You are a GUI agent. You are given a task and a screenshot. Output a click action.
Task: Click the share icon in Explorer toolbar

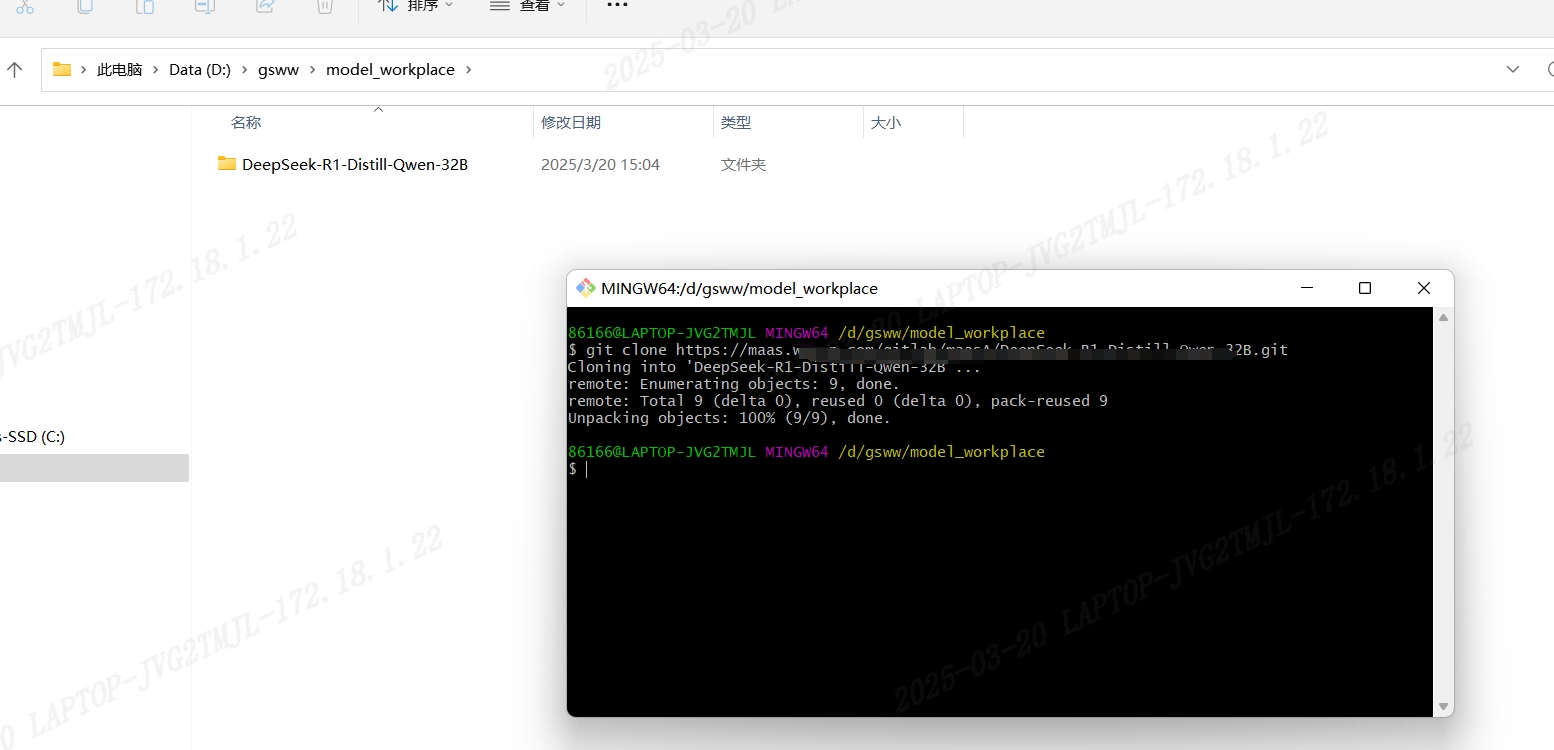(x=265, y=7)
